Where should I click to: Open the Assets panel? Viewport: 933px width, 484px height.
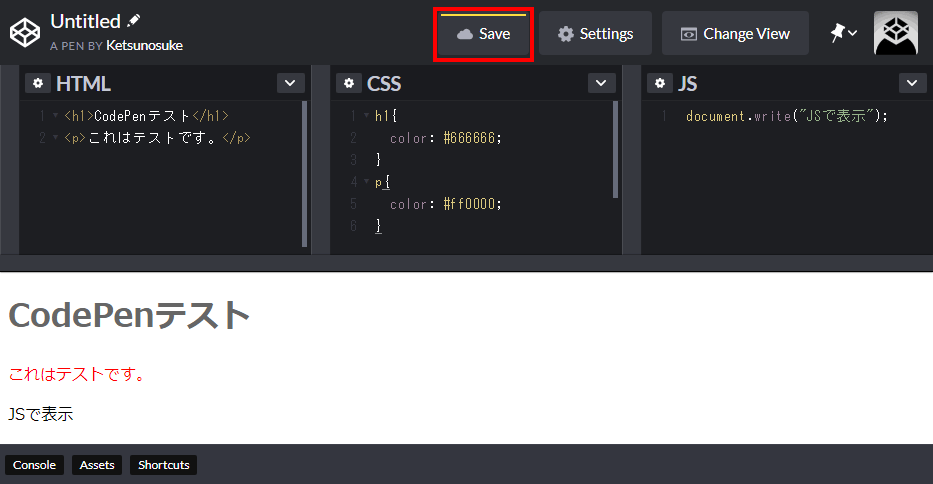[97, 465]
